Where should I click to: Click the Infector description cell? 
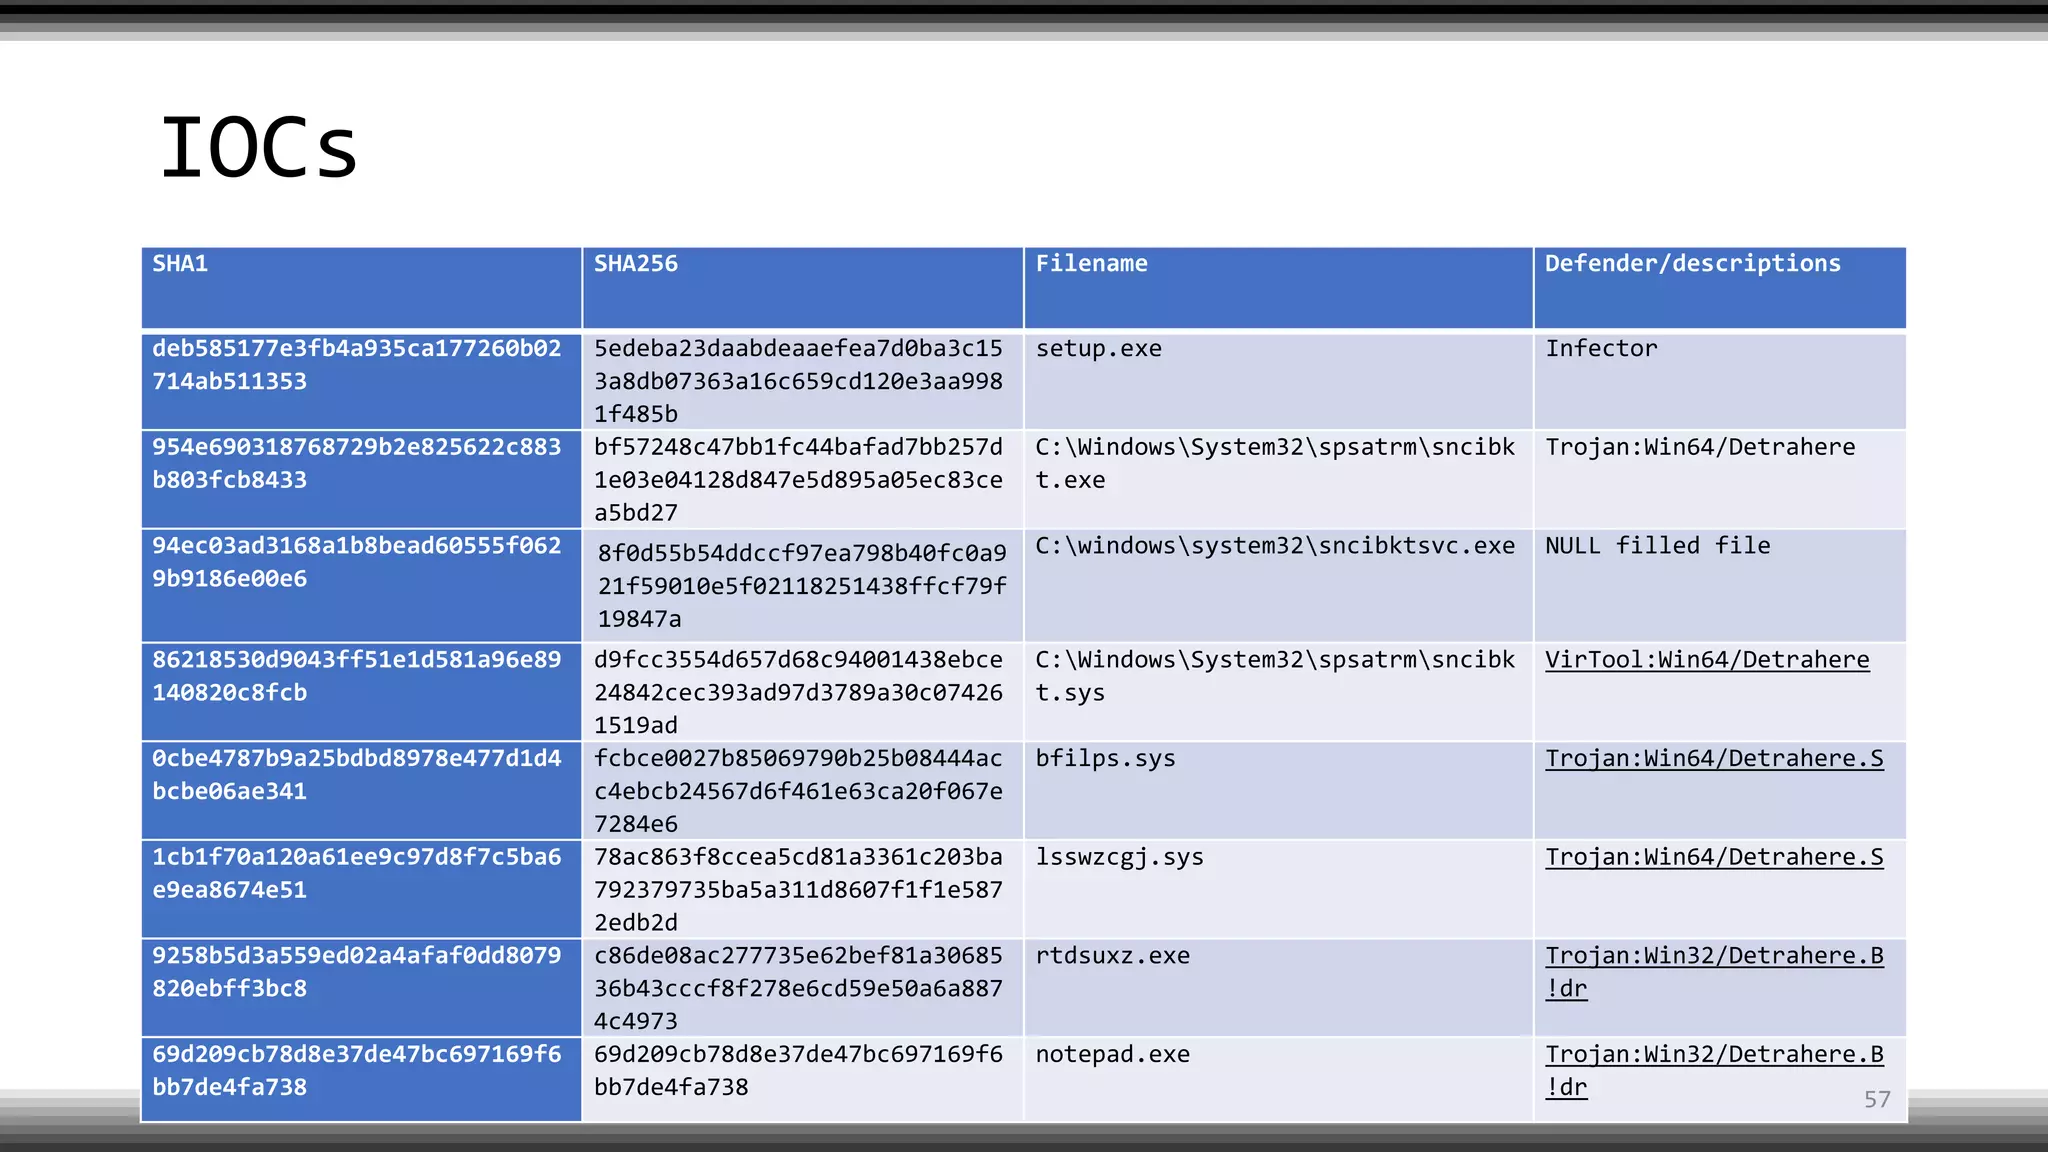coord(1720,381)
